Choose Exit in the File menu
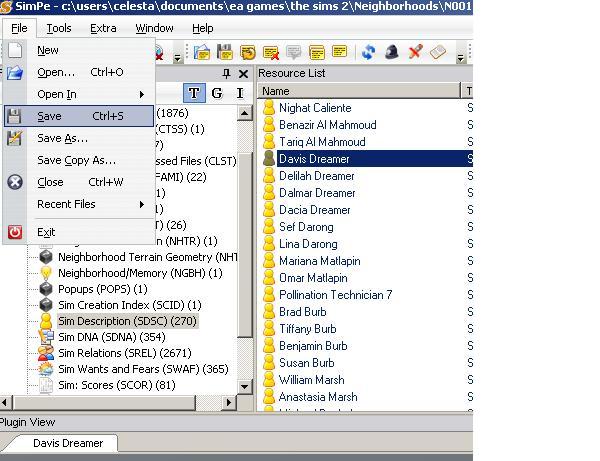 click(79, 232)
